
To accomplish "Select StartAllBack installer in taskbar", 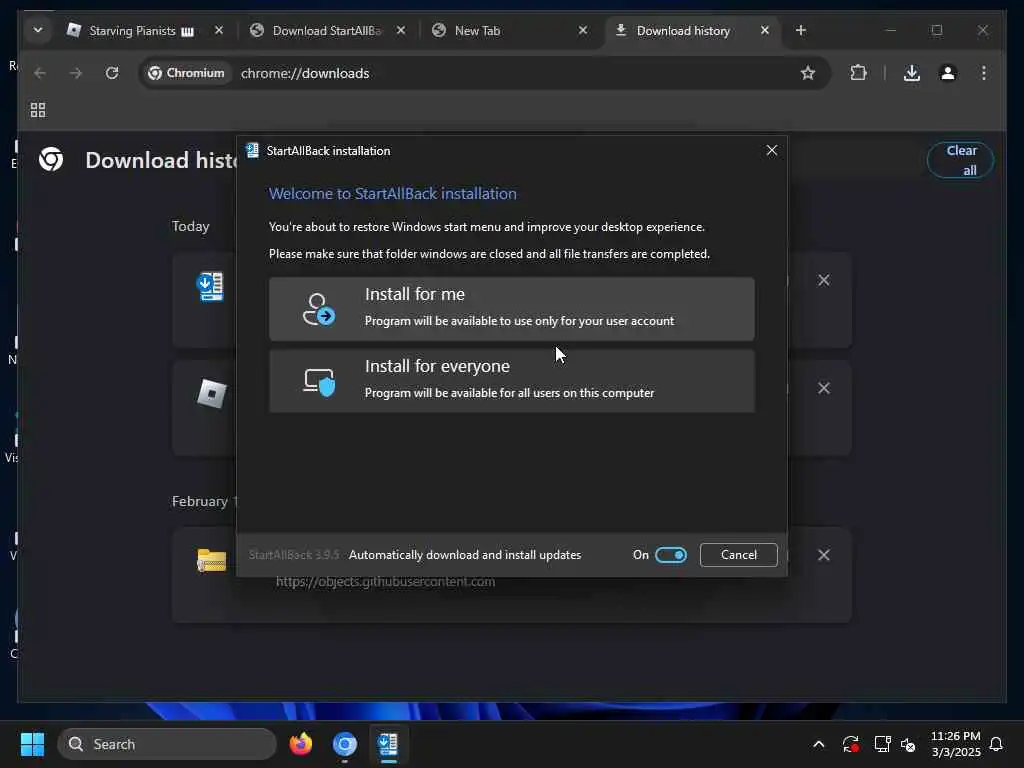I will pyautogui.click(x=389, y=744).
